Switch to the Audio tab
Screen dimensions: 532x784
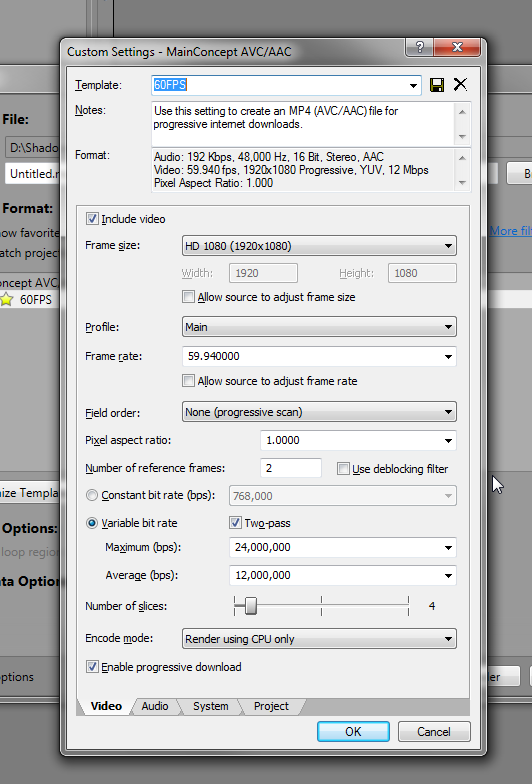pos(154,706)
